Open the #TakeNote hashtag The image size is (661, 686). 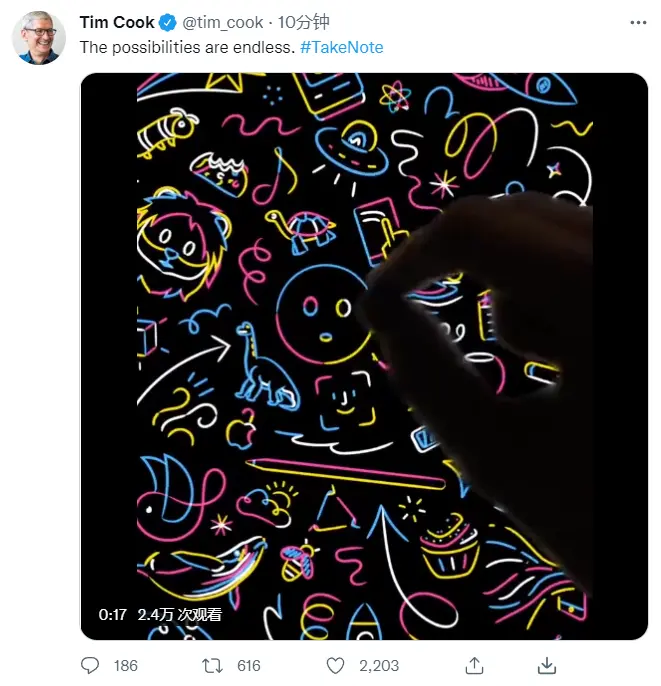pos(342,47)
